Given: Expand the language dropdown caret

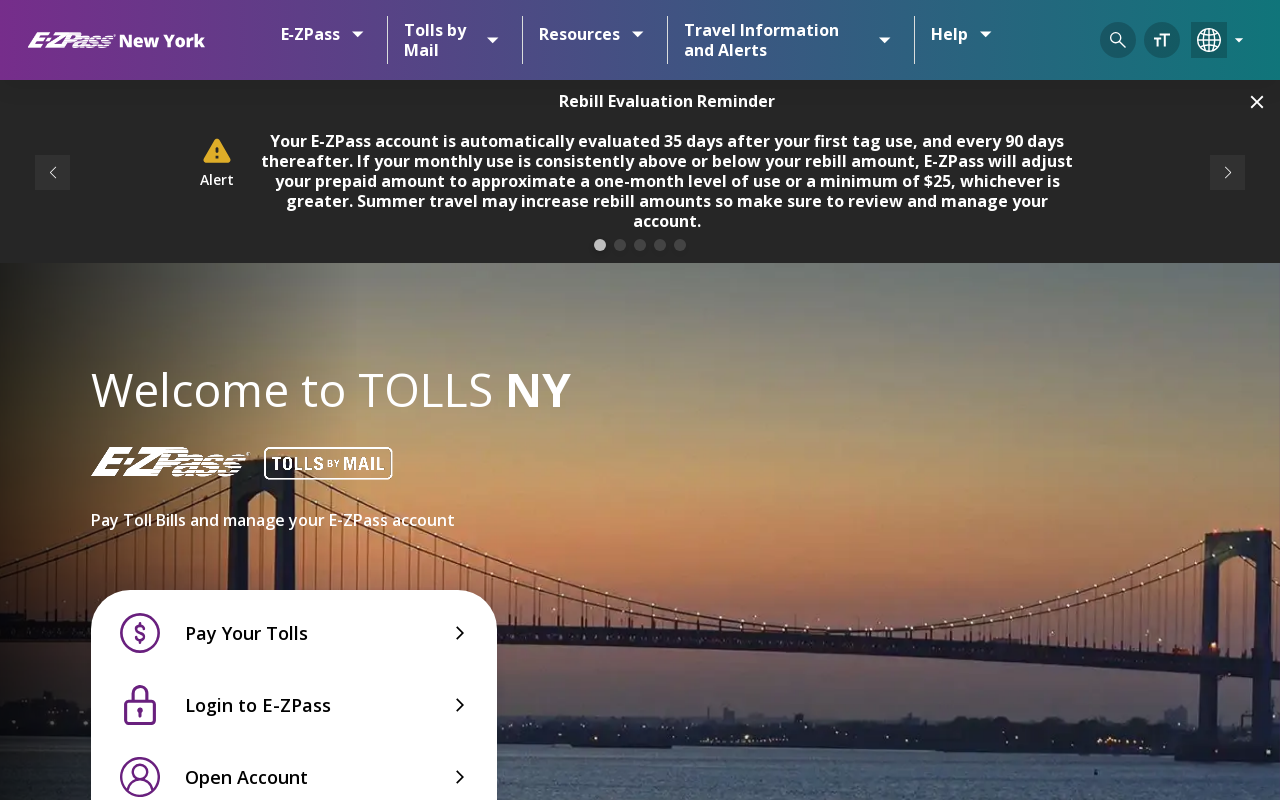Looking at the screenshot, I should [1239, 40].
